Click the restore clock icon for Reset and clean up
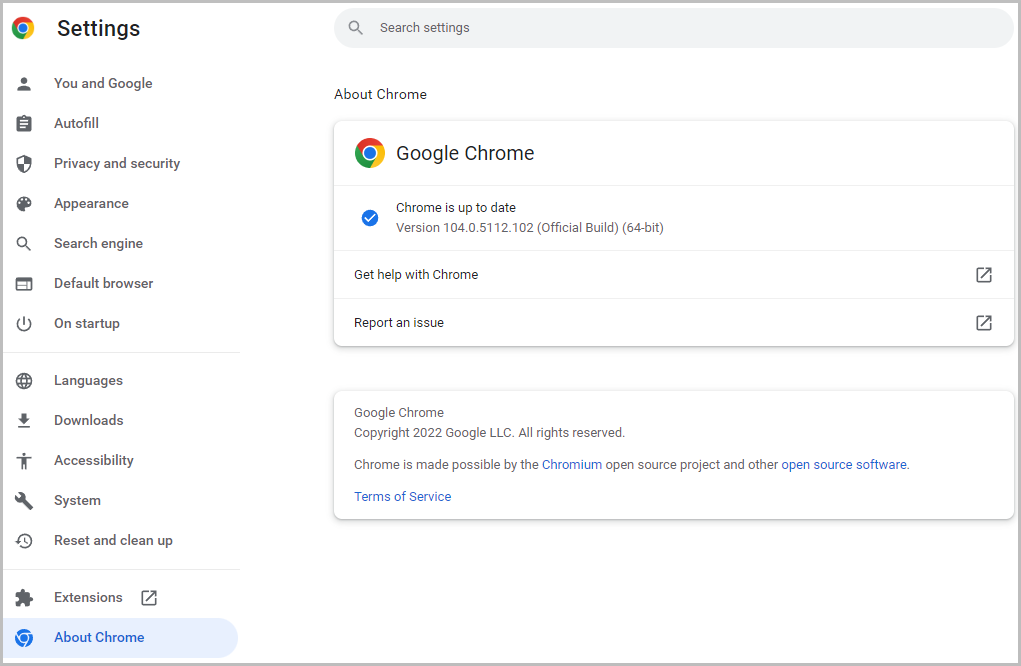The width and height of the screenshot is (1021, 666). 24,540
